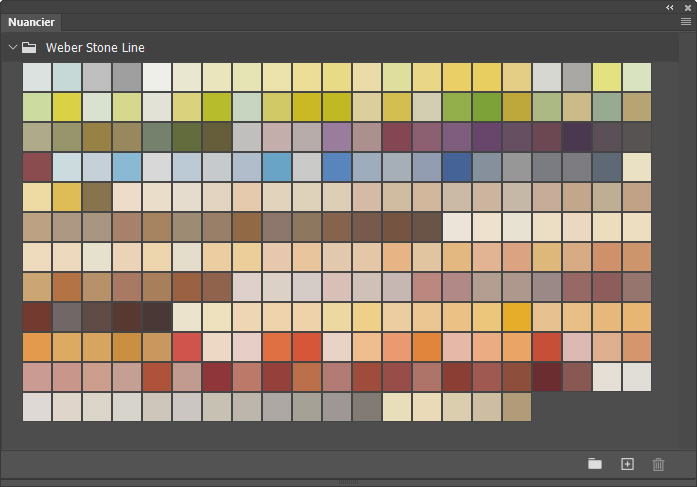This screenshot has height=487, width=697.
Task: Pick the last tan swatch in bottom row
Action: [x=517, y=407]
